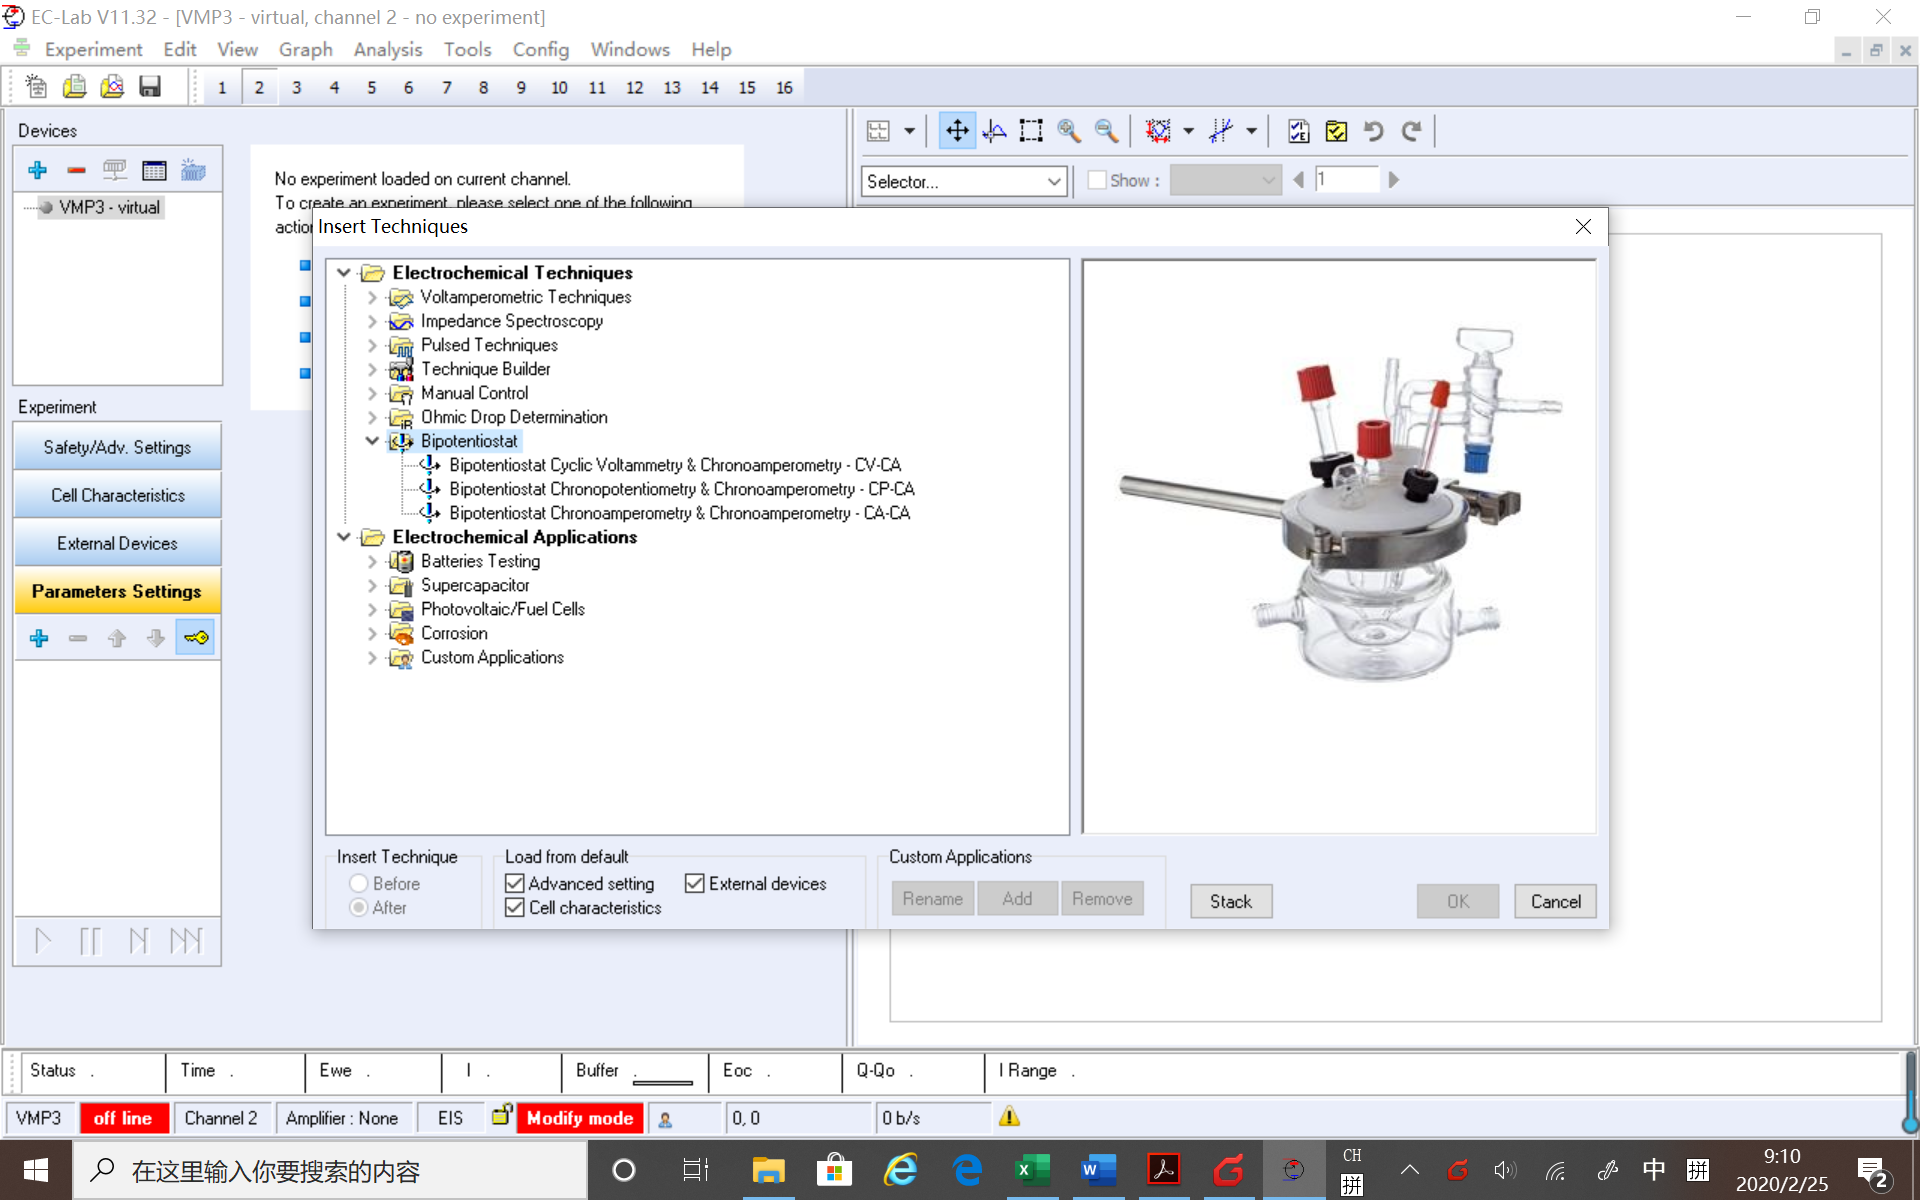Viewport: 1920px width, 1200px height.
Task: Click the Cancel button in dialog
Action: click(x=1554, y=901)
